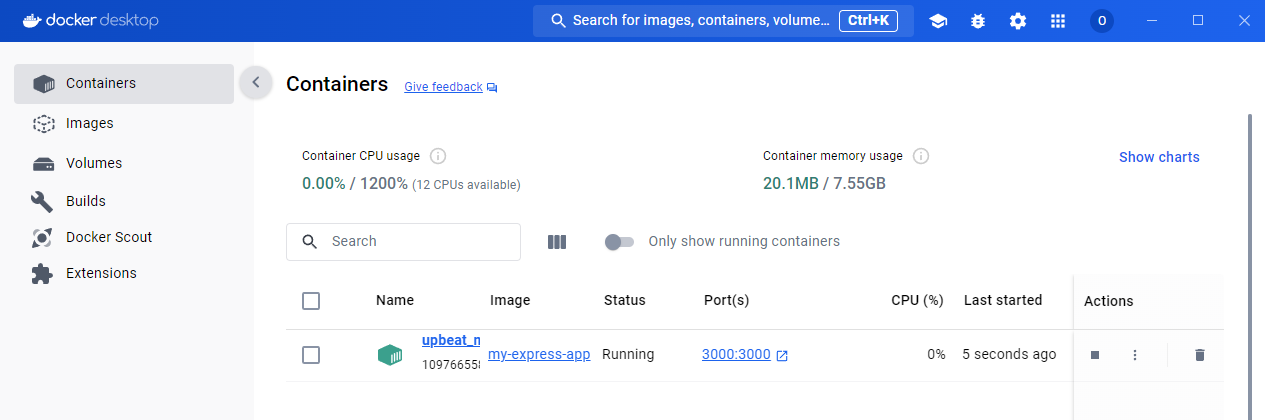
Task: Maximize the Docker Desktop window
Action: (x=1198, y=21)
